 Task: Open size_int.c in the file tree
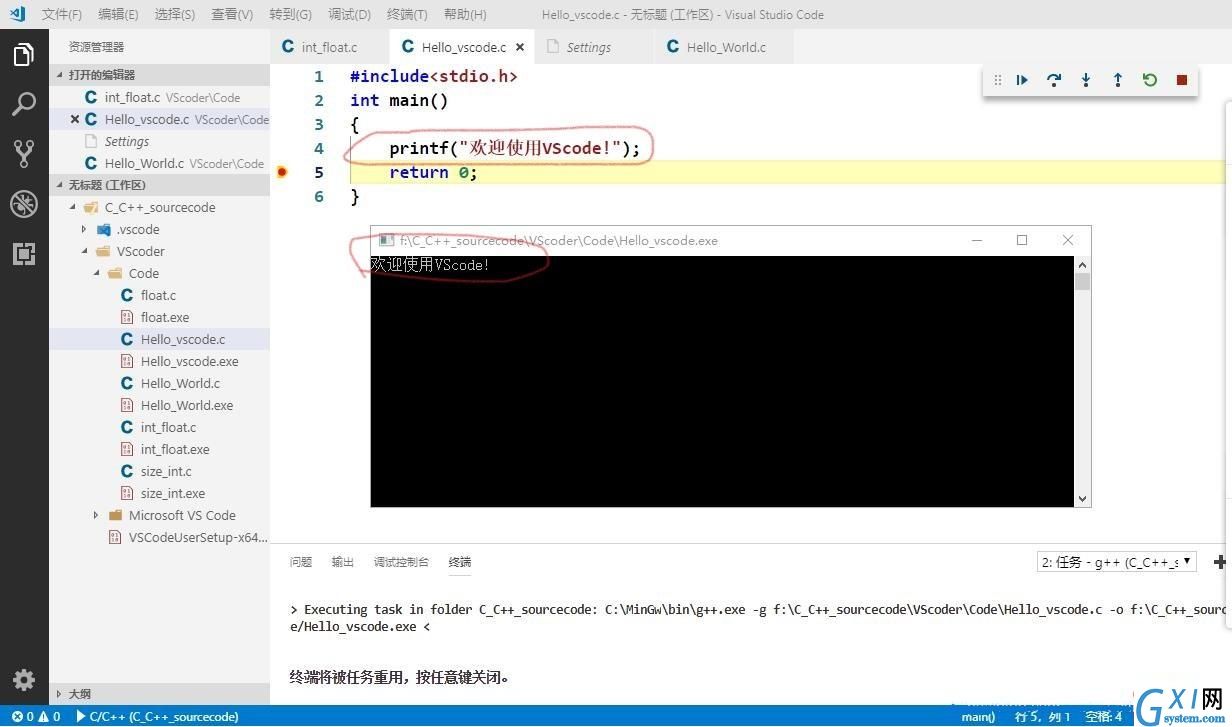[166, 471]
